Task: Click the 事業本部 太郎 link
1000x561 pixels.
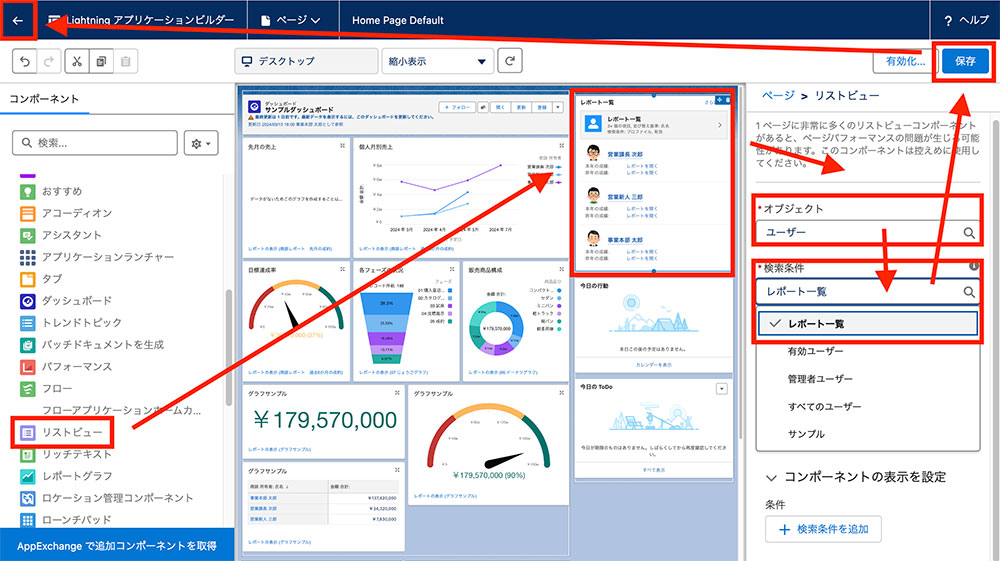Action: [x=625, y=240]
